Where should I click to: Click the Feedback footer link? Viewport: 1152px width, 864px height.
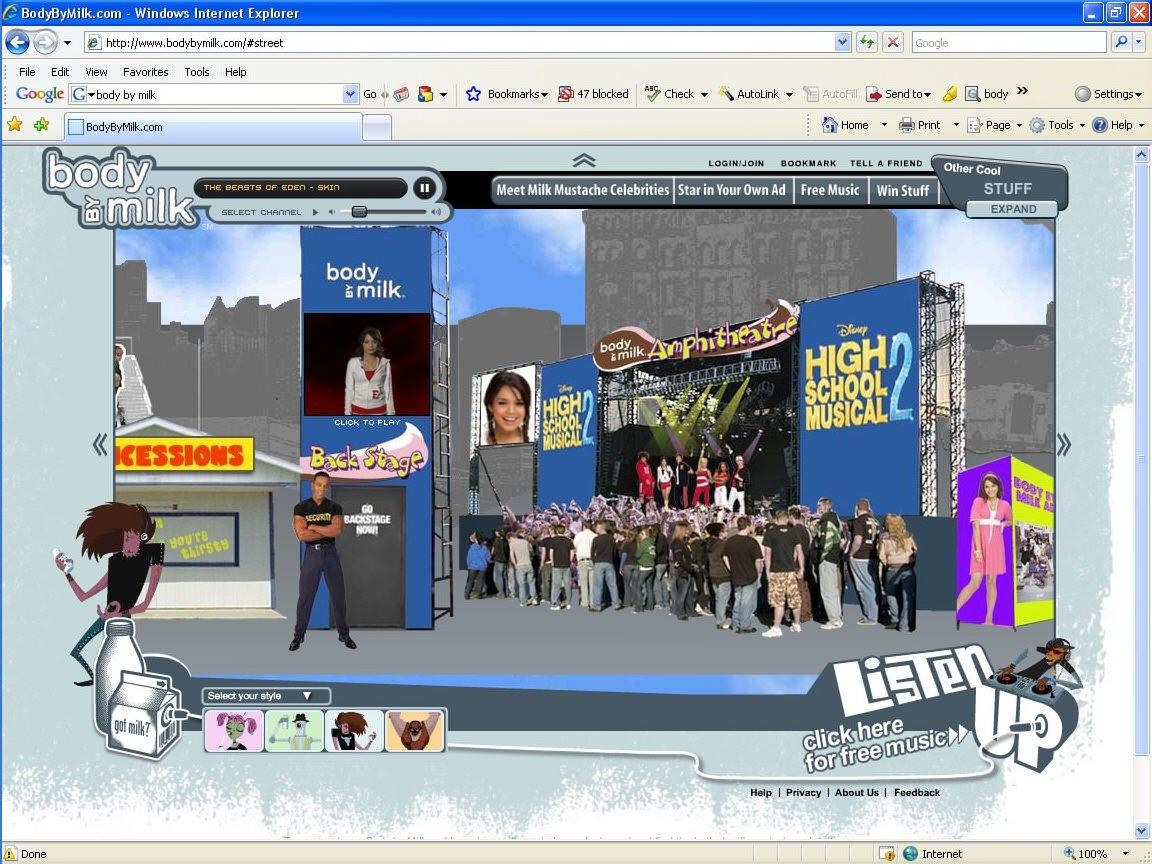pos(917,792)
